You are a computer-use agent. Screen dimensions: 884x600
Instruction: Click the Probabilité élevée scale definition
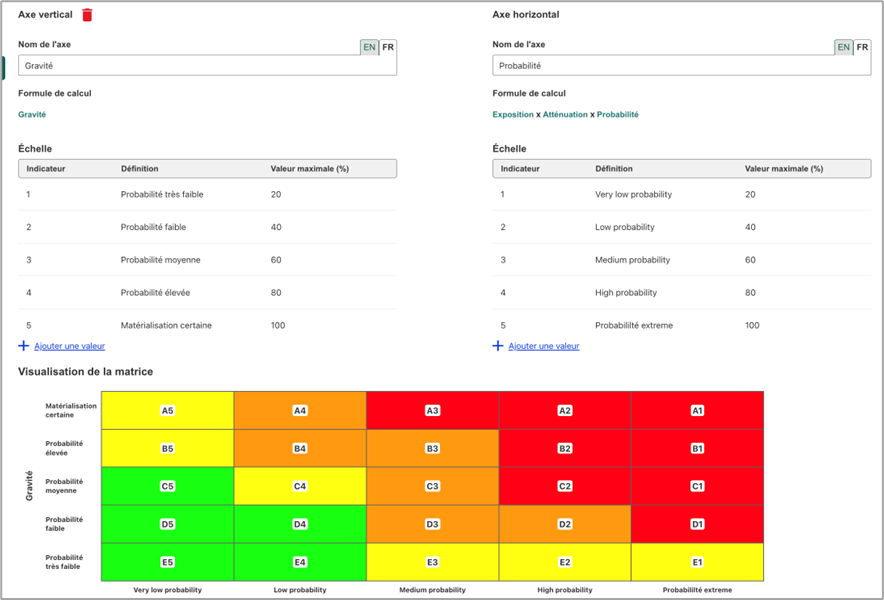tap(156, 293)
